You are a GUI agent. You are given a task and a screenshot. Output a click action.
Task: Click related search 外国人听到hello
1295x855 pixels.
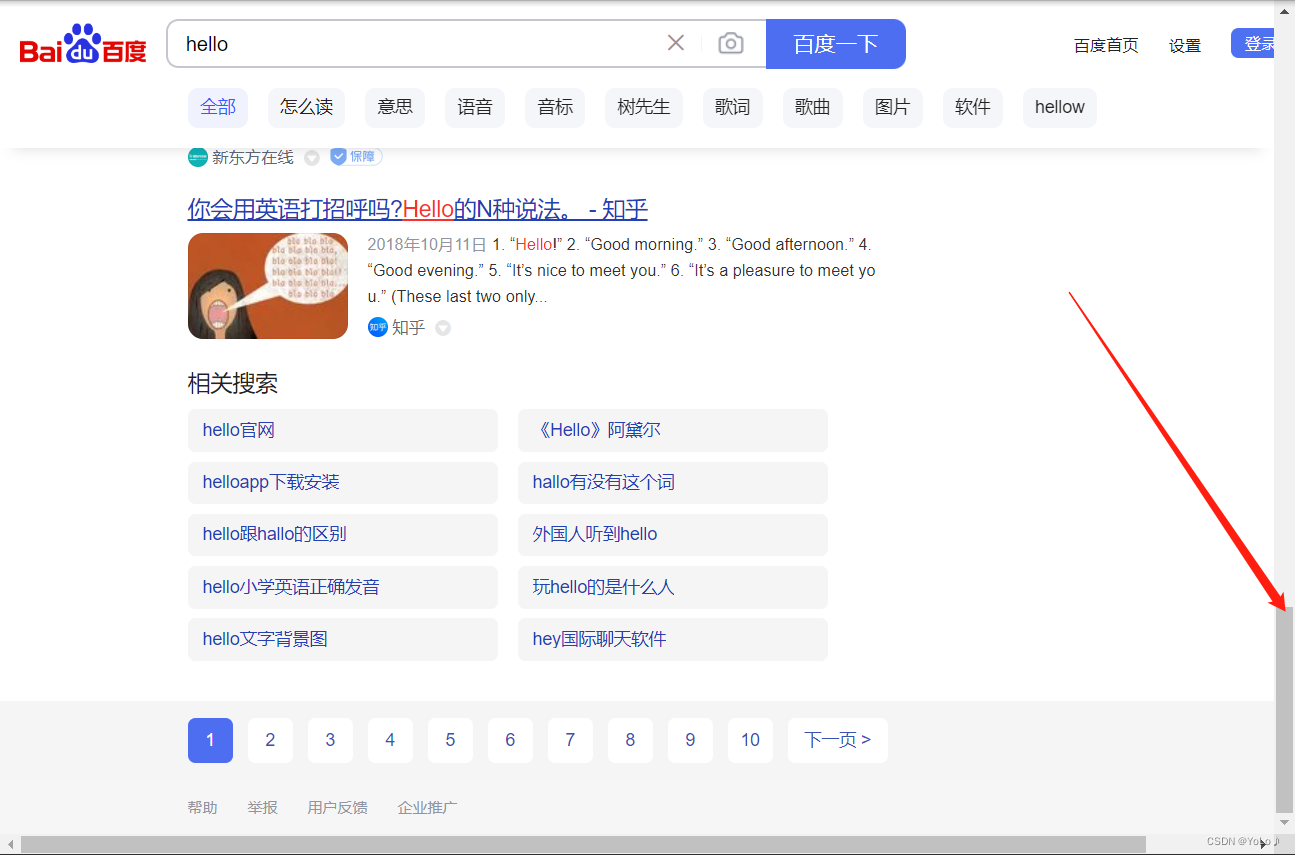[673, 534]
